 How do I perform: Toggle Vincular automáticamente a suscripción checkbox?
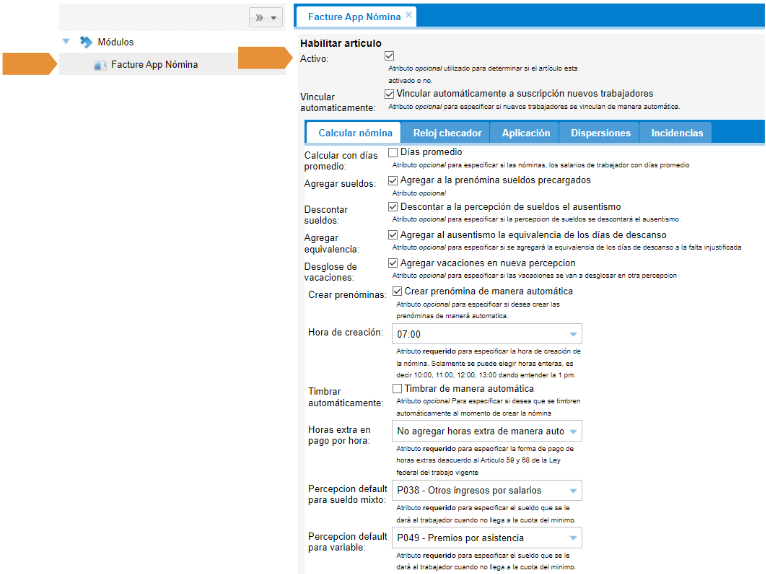tap(390, 94)
